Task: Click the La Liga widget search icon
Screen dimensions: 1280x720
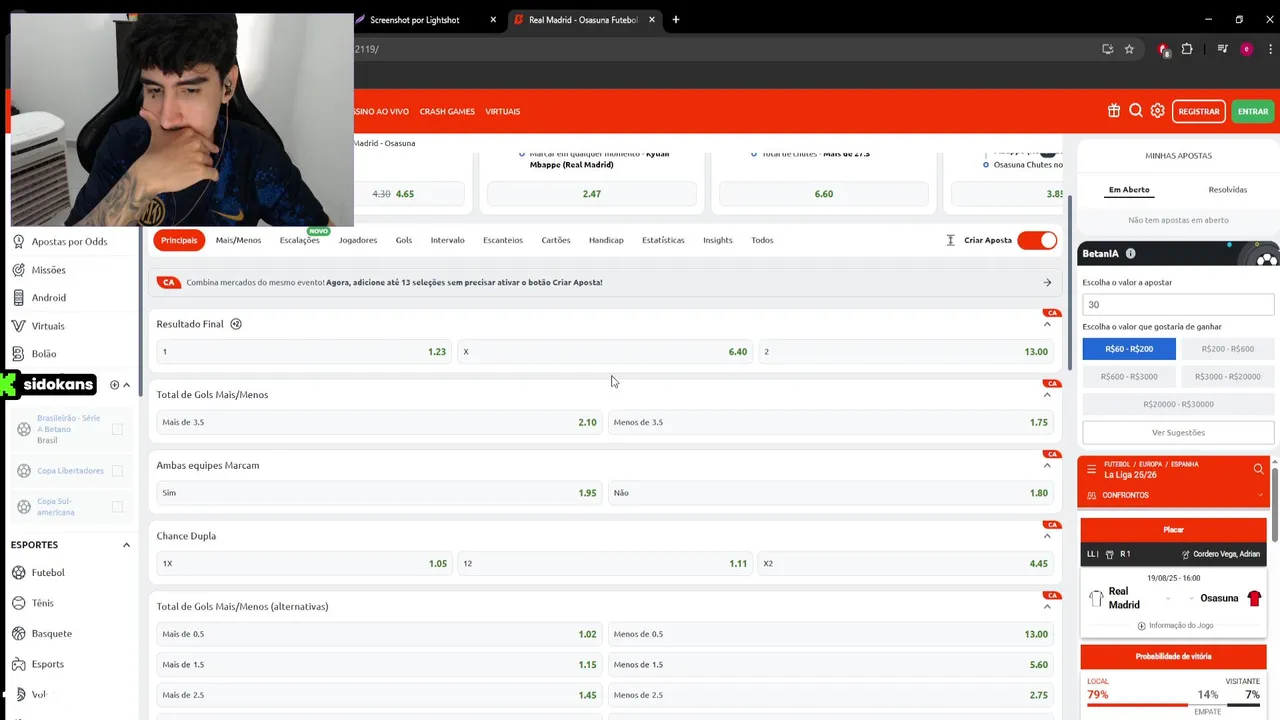Action: 1258,469
